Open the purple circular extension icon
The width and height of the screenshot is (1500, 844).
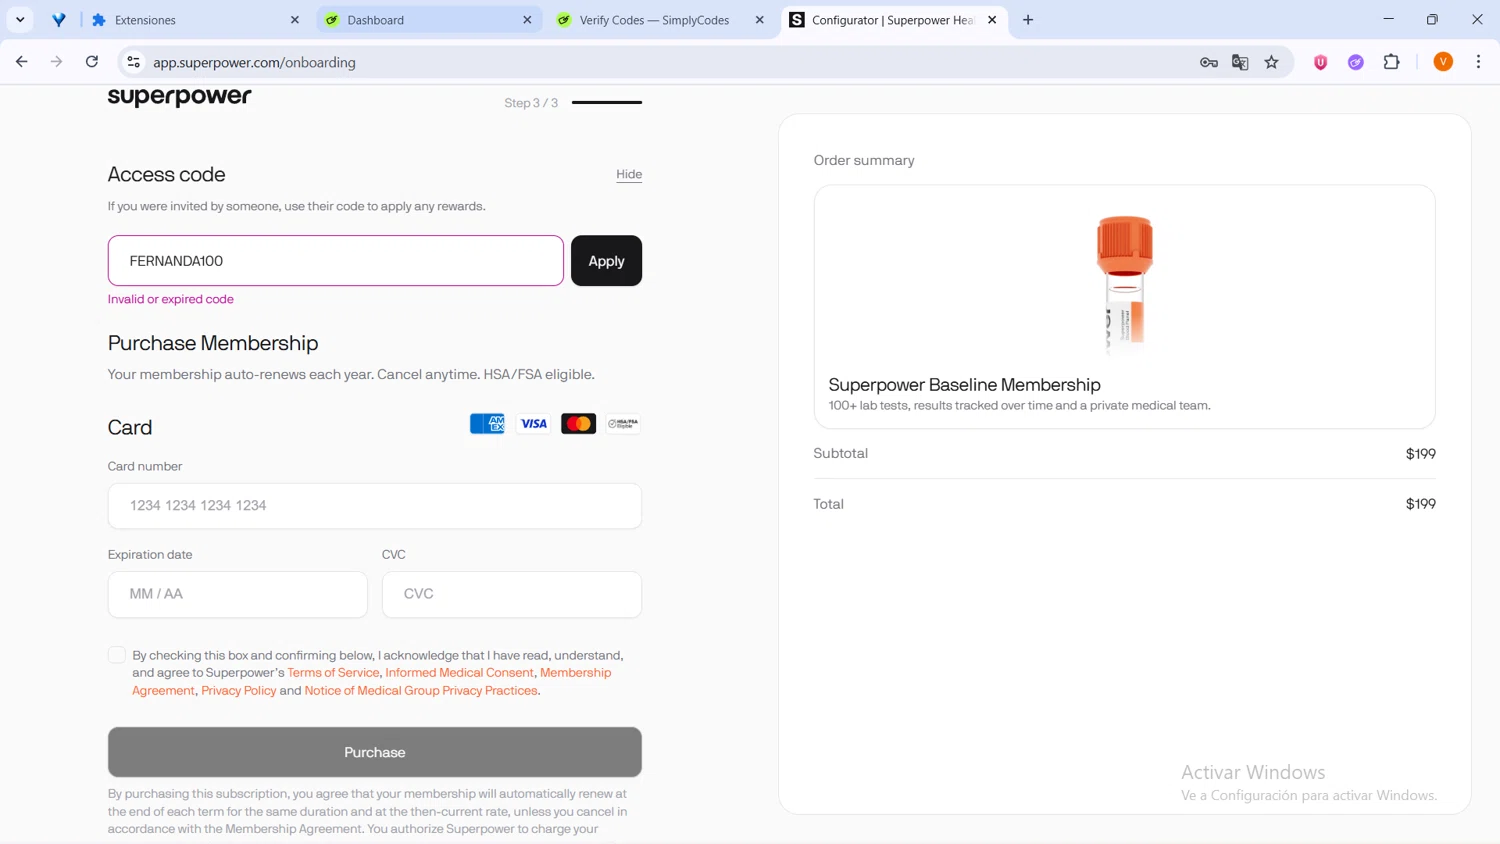(1356, 62)
